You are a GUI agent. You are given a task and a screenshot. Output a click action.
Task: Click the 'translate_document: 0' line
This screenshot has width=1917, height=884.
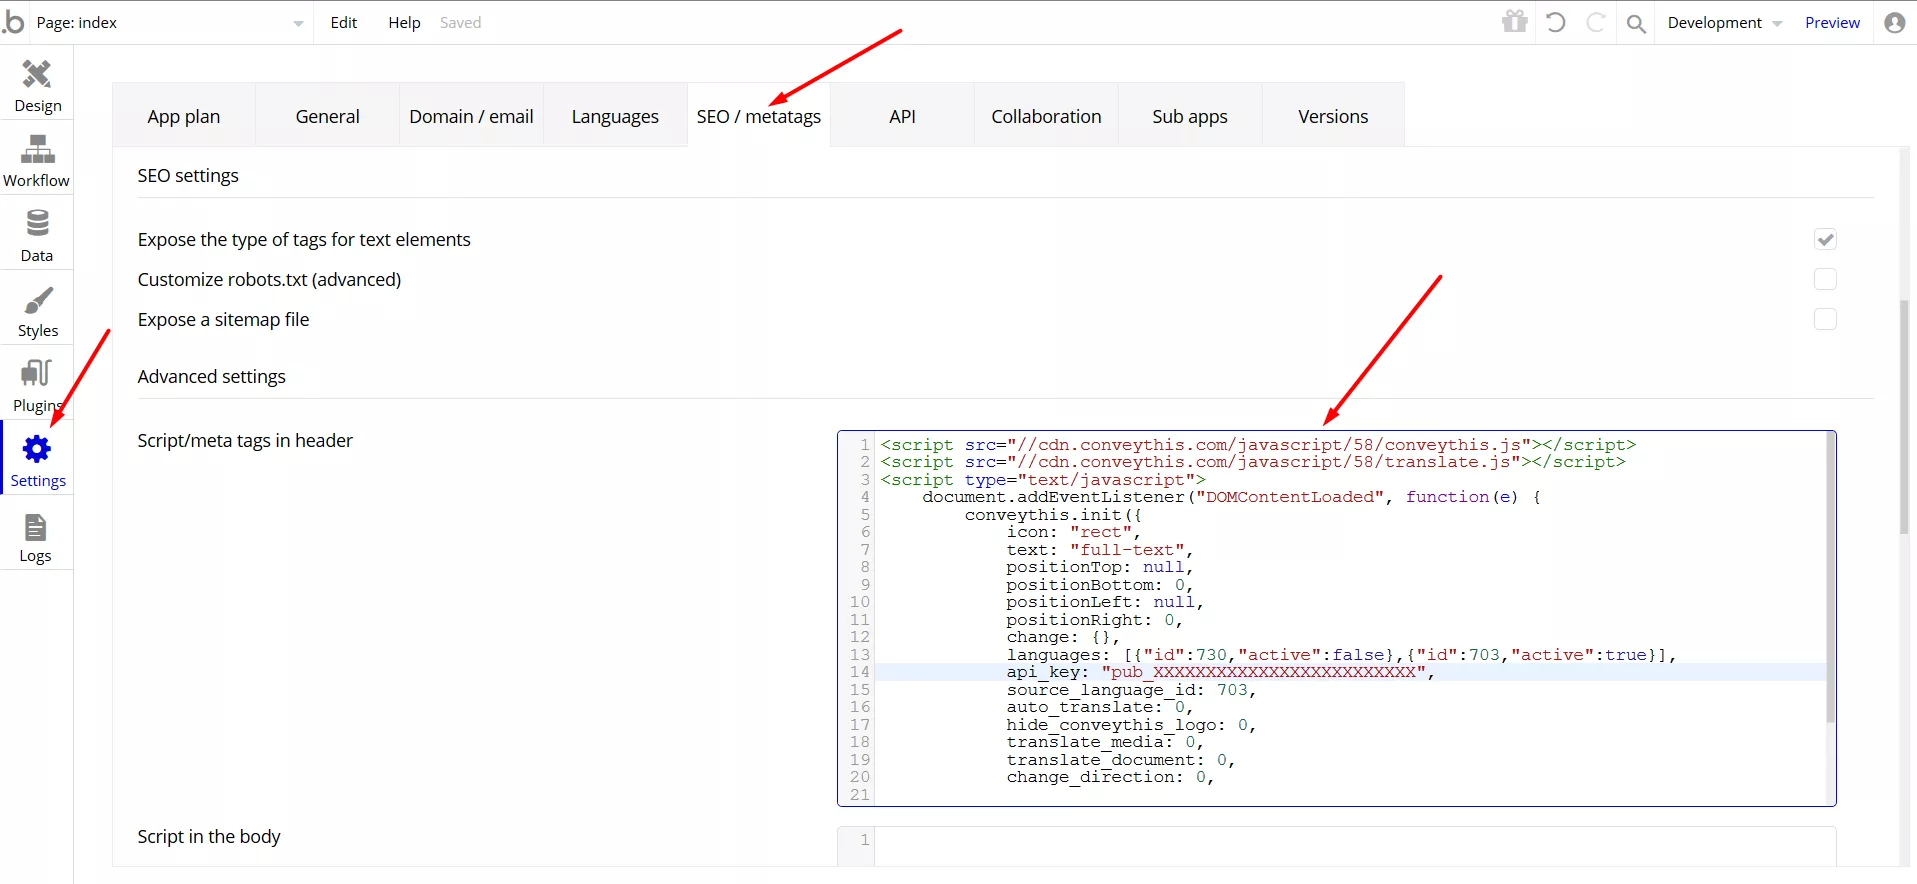pyautogui.click(x=1120, y=760)
